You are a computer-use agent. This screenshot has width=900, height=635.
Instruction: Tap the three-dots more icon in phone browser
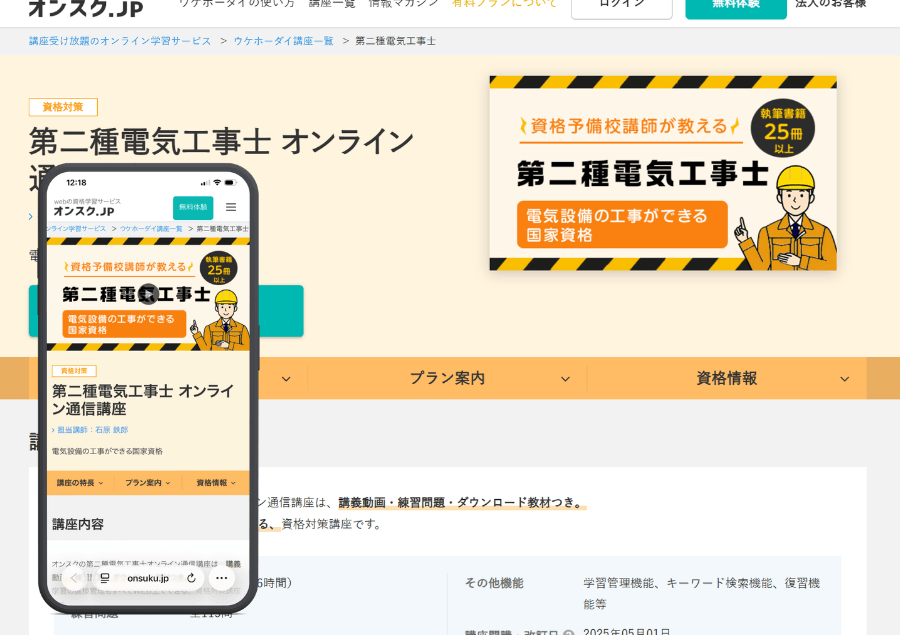point(222,578)
